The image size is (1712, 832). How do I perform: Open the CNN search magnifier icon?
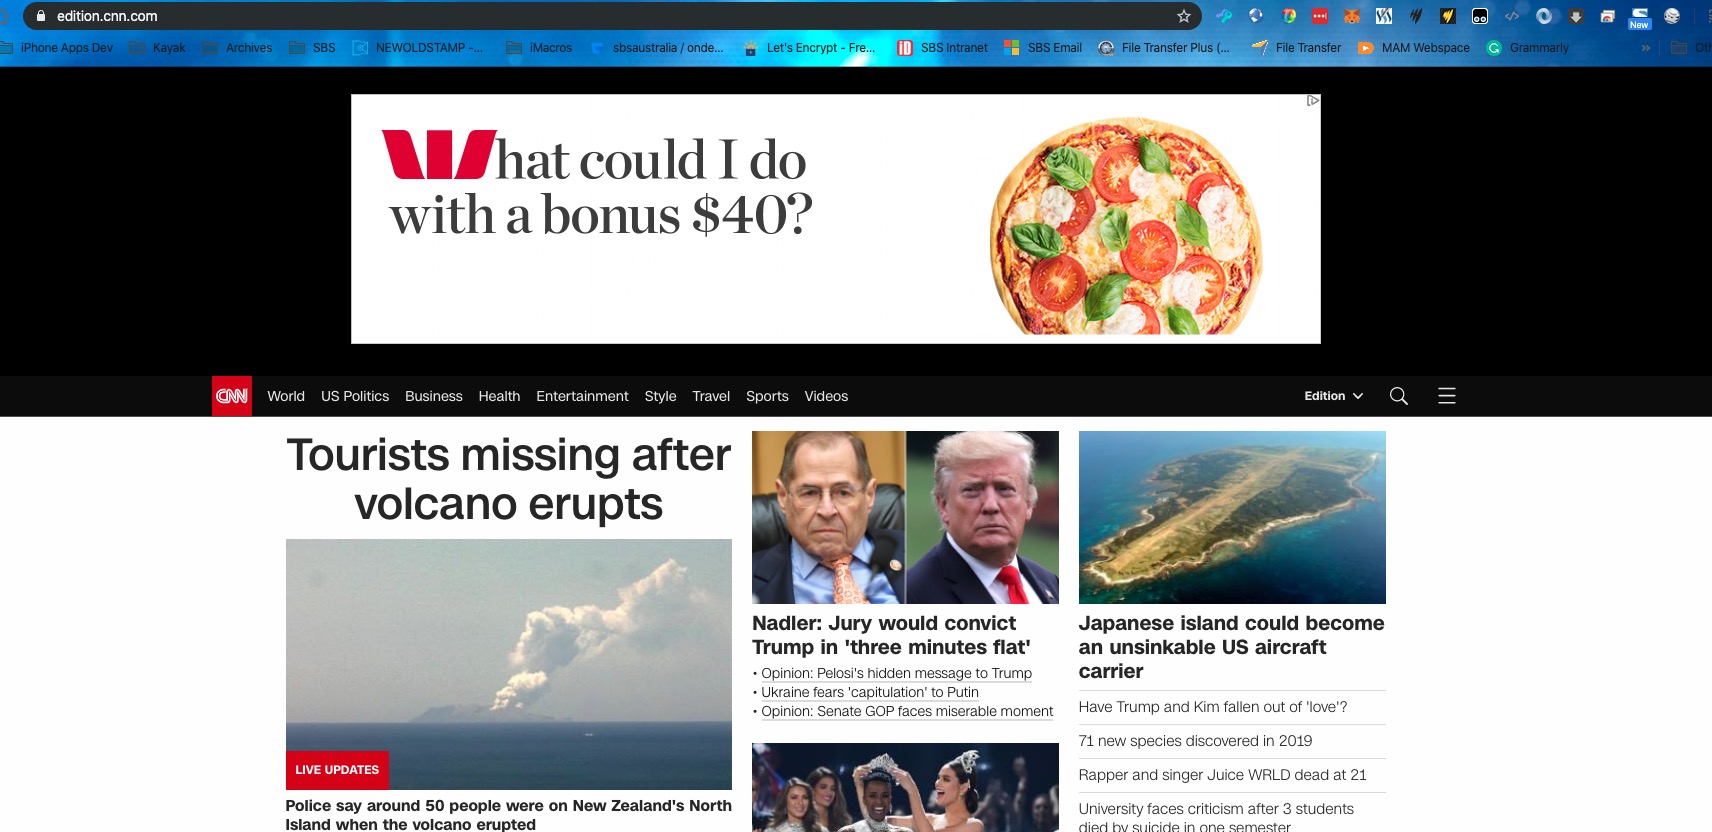(1399, 396)
